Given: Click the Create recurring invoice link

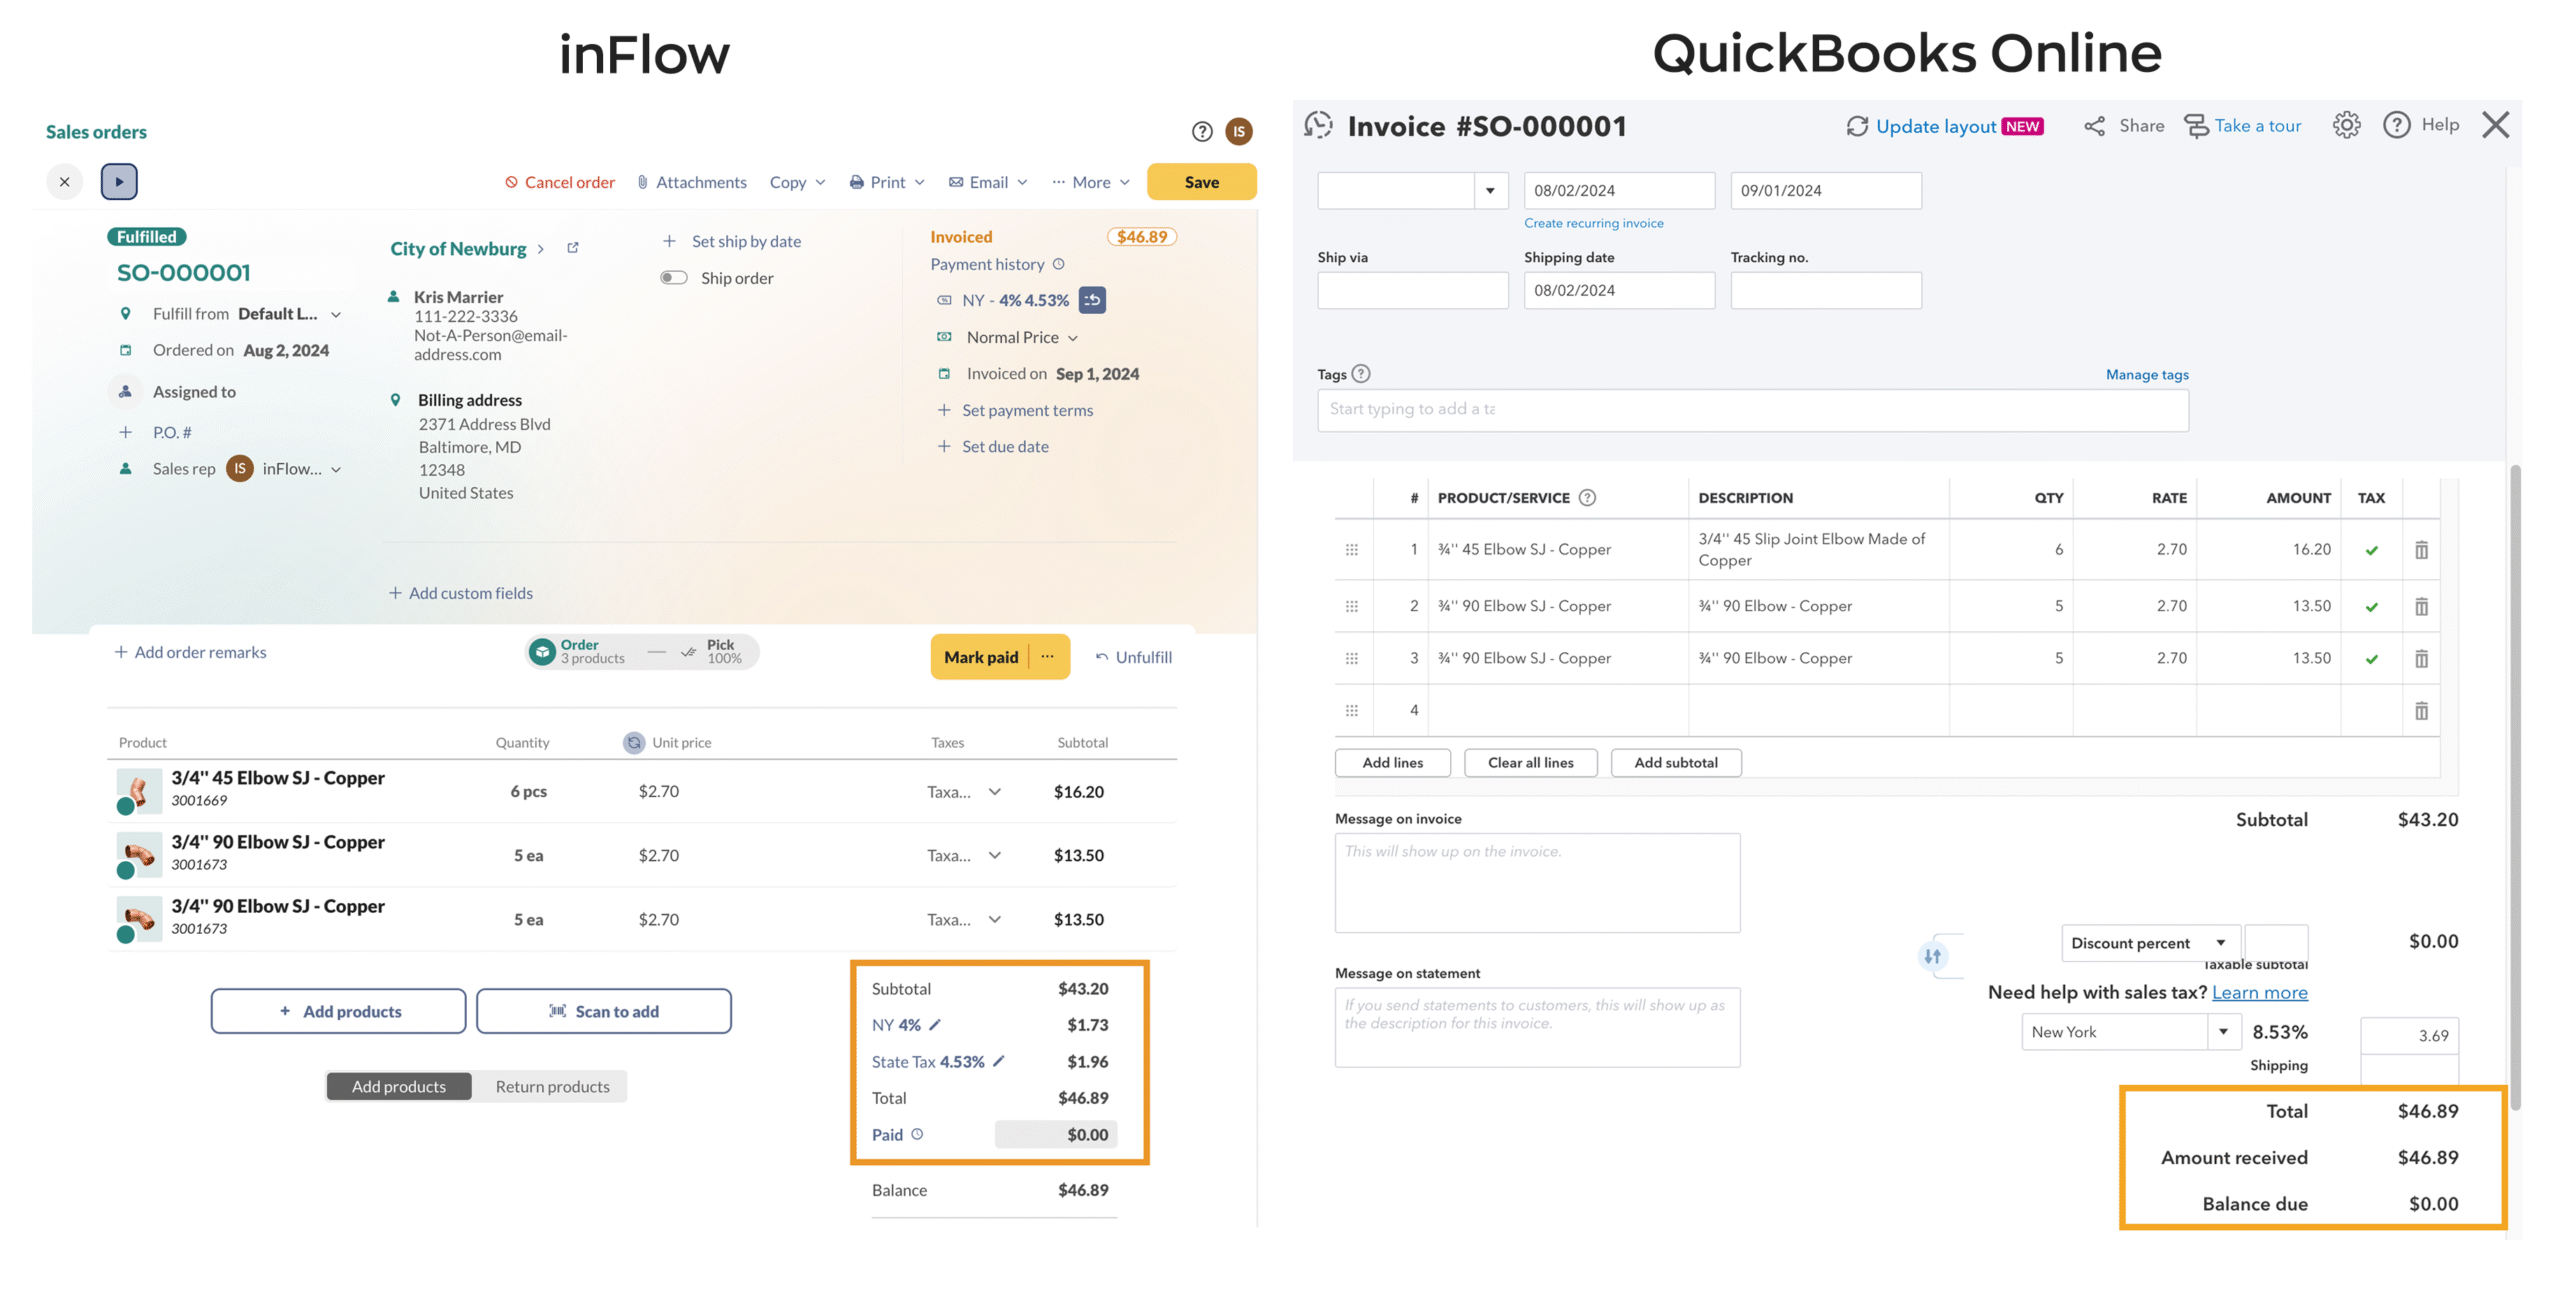Looking at the screenshot, I should click(x=1593, y=222).
